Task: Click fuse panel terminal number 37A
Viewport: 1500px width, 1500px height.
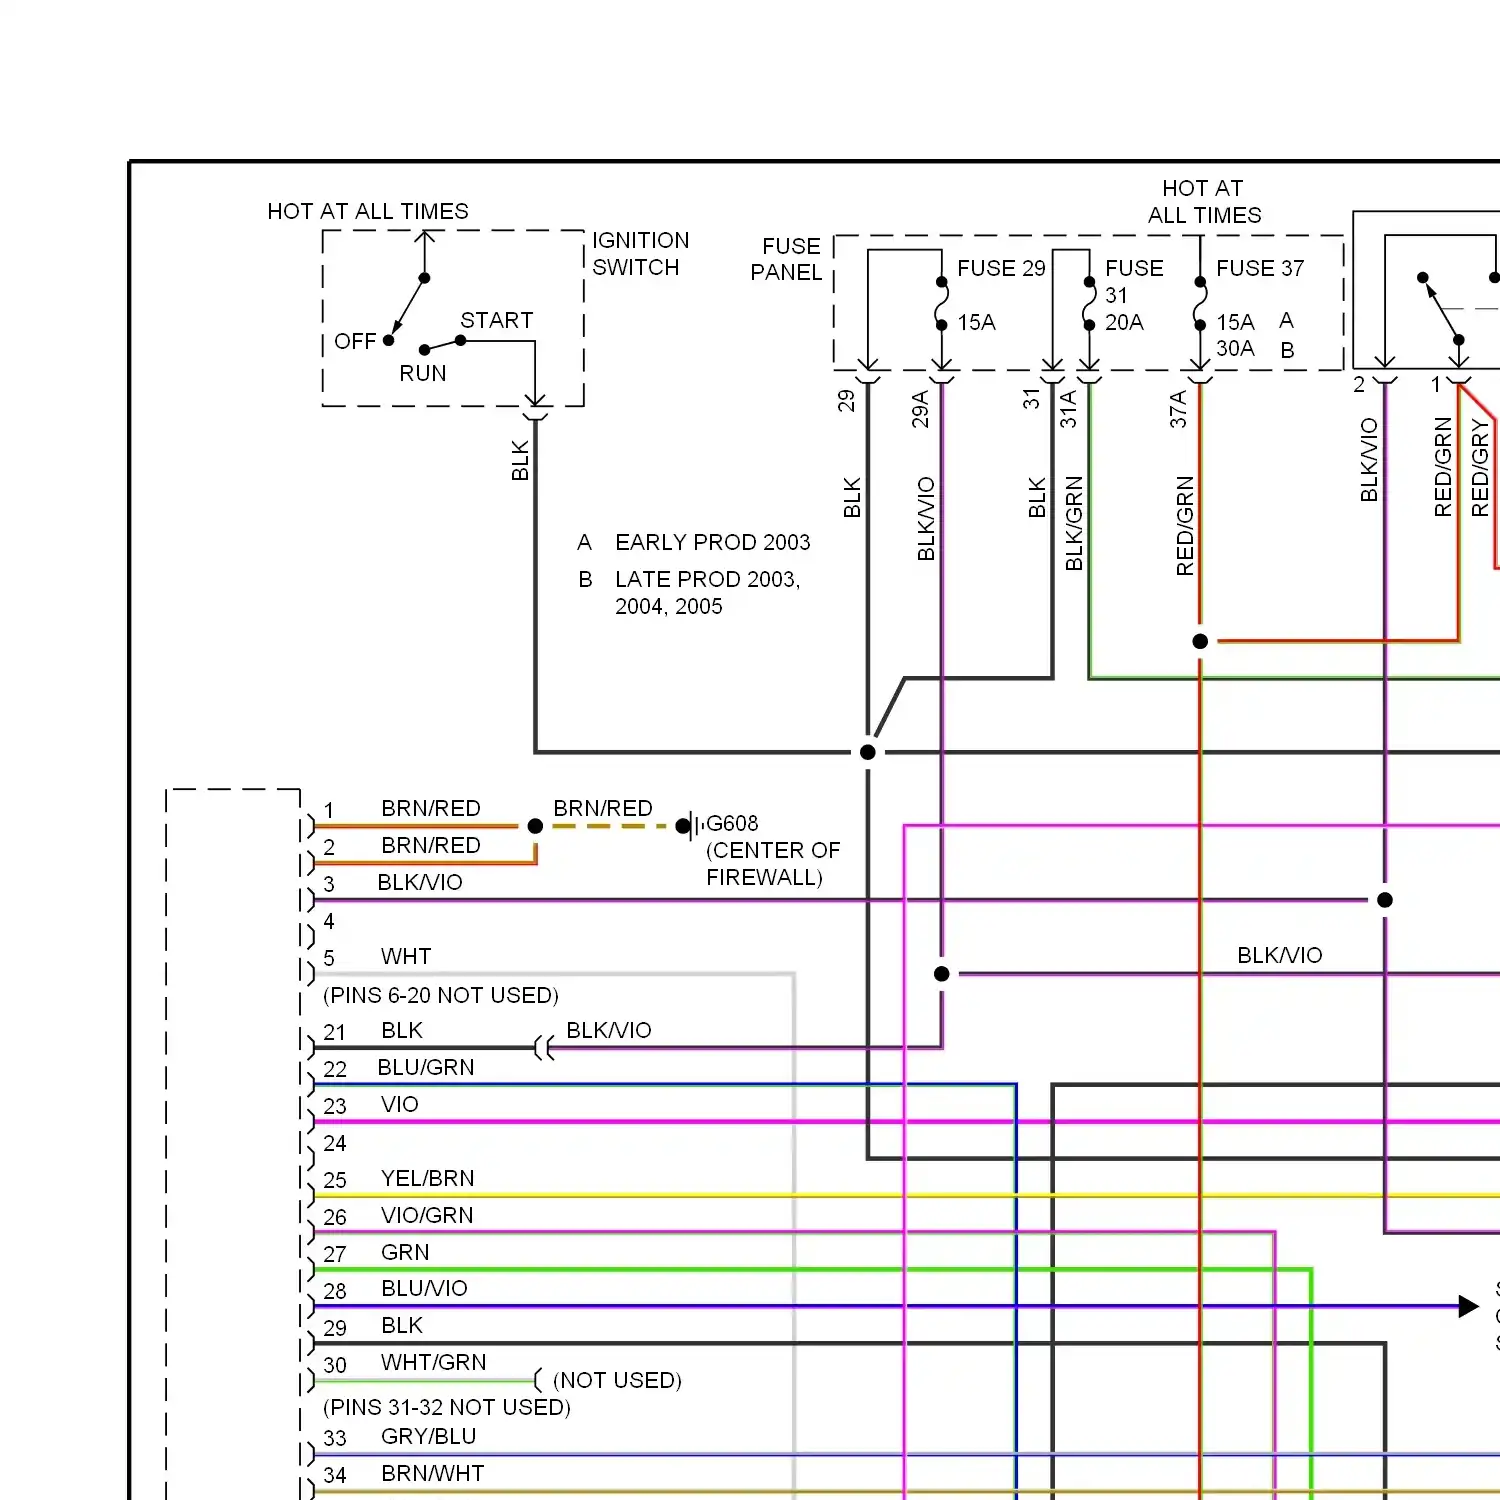Action: (1178, 409)
